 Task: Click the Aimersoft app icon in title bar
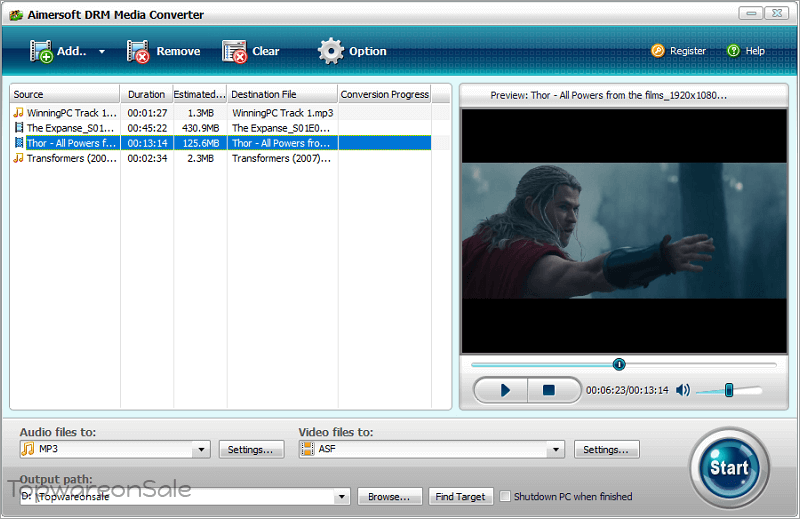16,15
